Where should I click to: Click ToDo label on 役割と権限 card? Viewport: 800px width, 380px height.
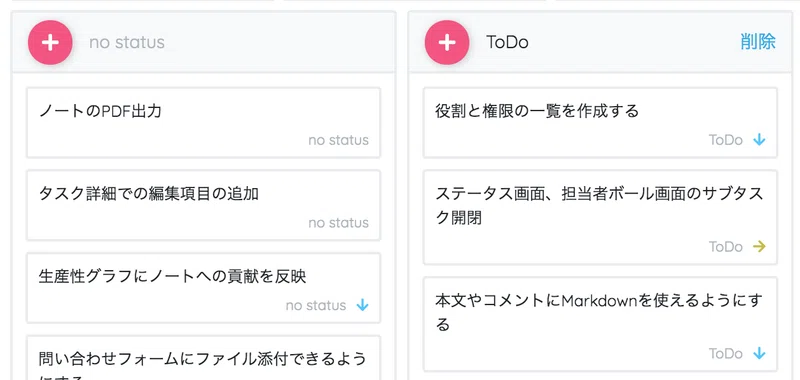(726, 140)
